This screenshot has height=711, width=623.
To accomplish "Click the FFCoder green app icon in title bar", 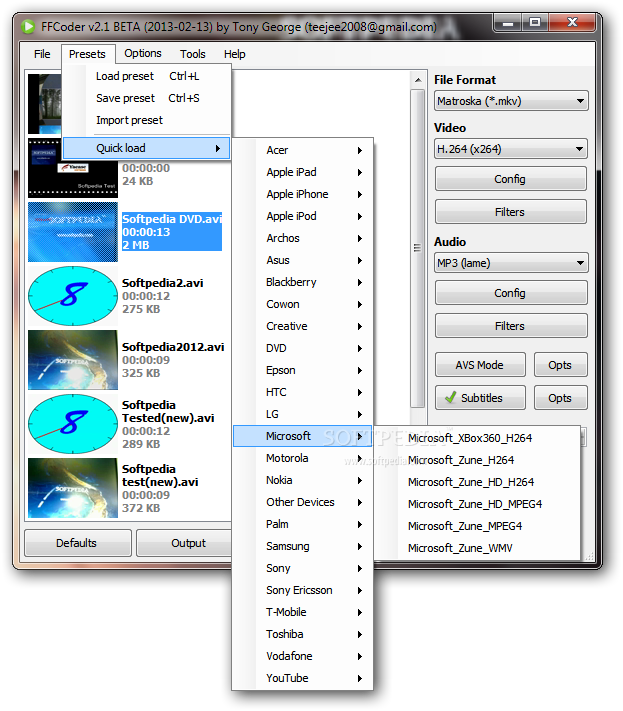I will point(28,27).
